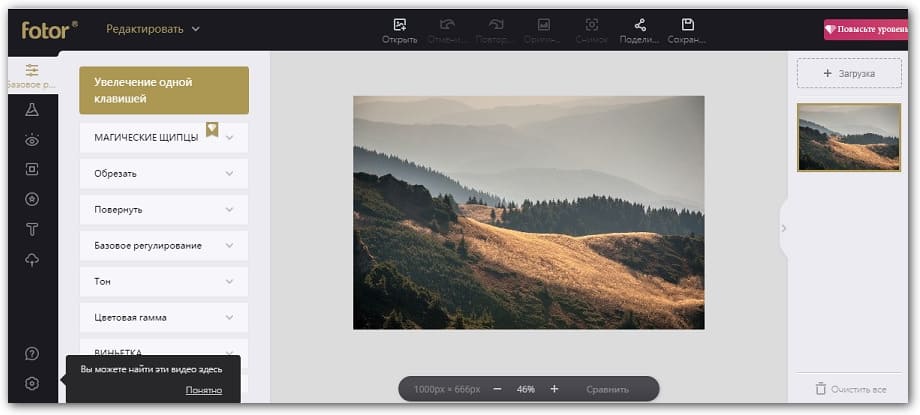Expand the Повернуть (Rotate) section
Screen dimensions: 920x415
coord(163,210)
